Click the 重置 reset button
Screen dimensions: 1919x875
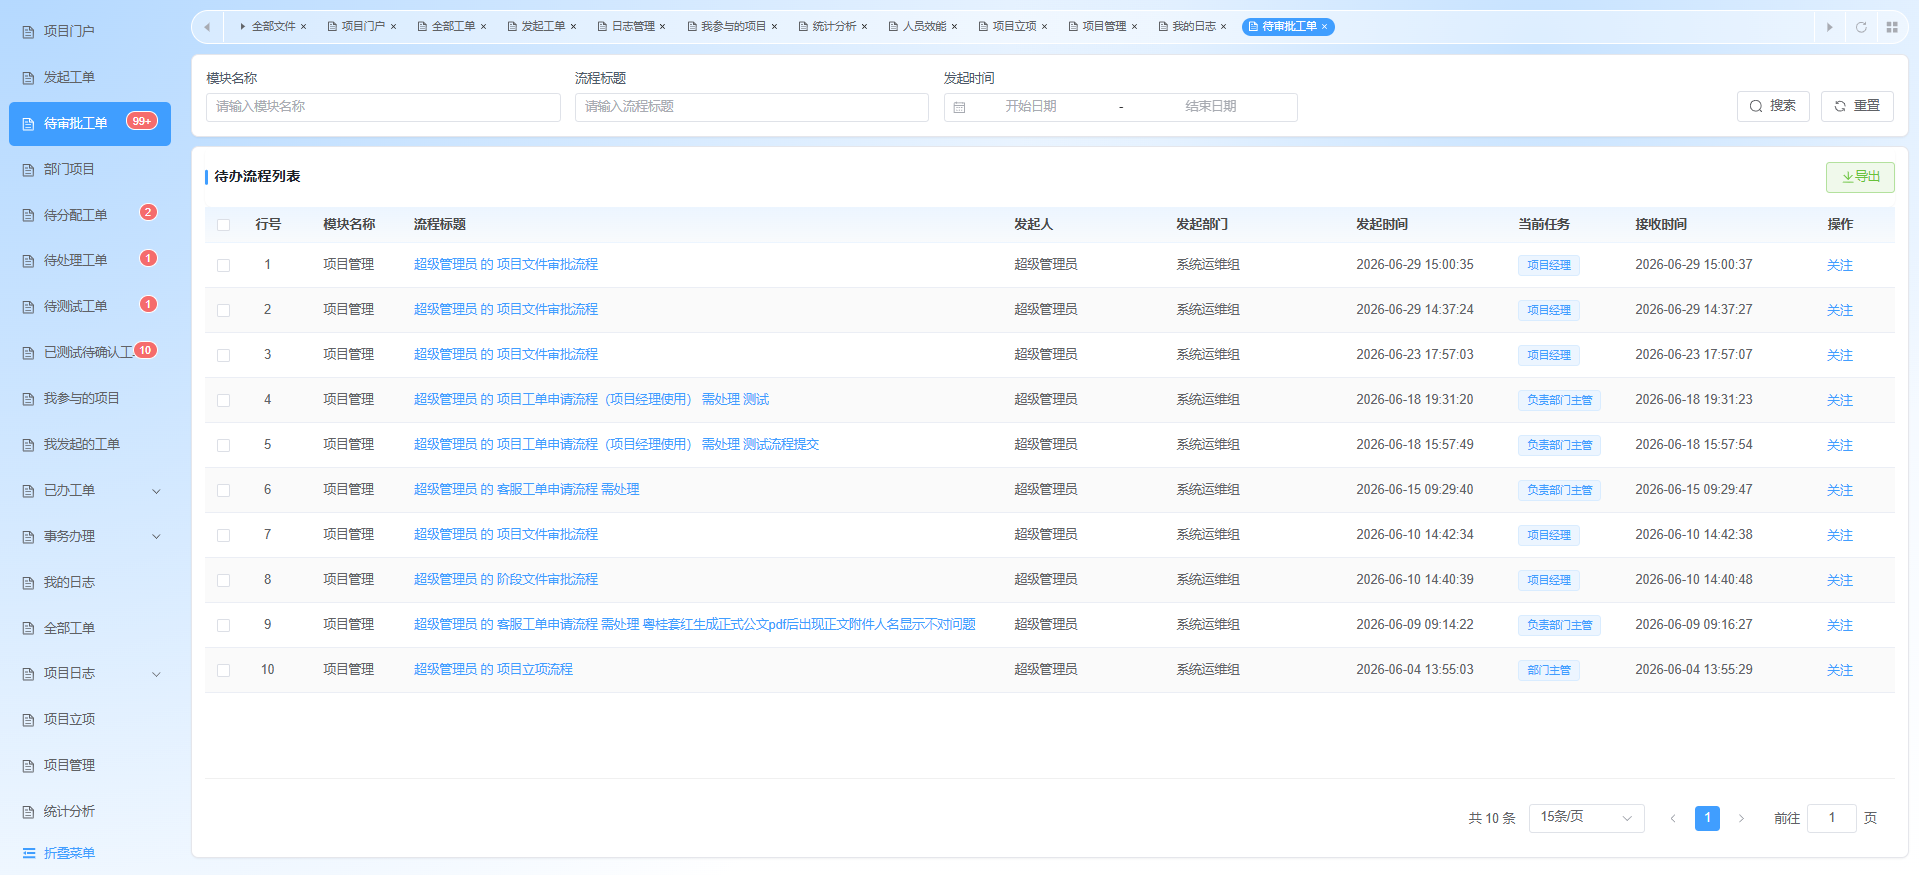coord(1857,106)
